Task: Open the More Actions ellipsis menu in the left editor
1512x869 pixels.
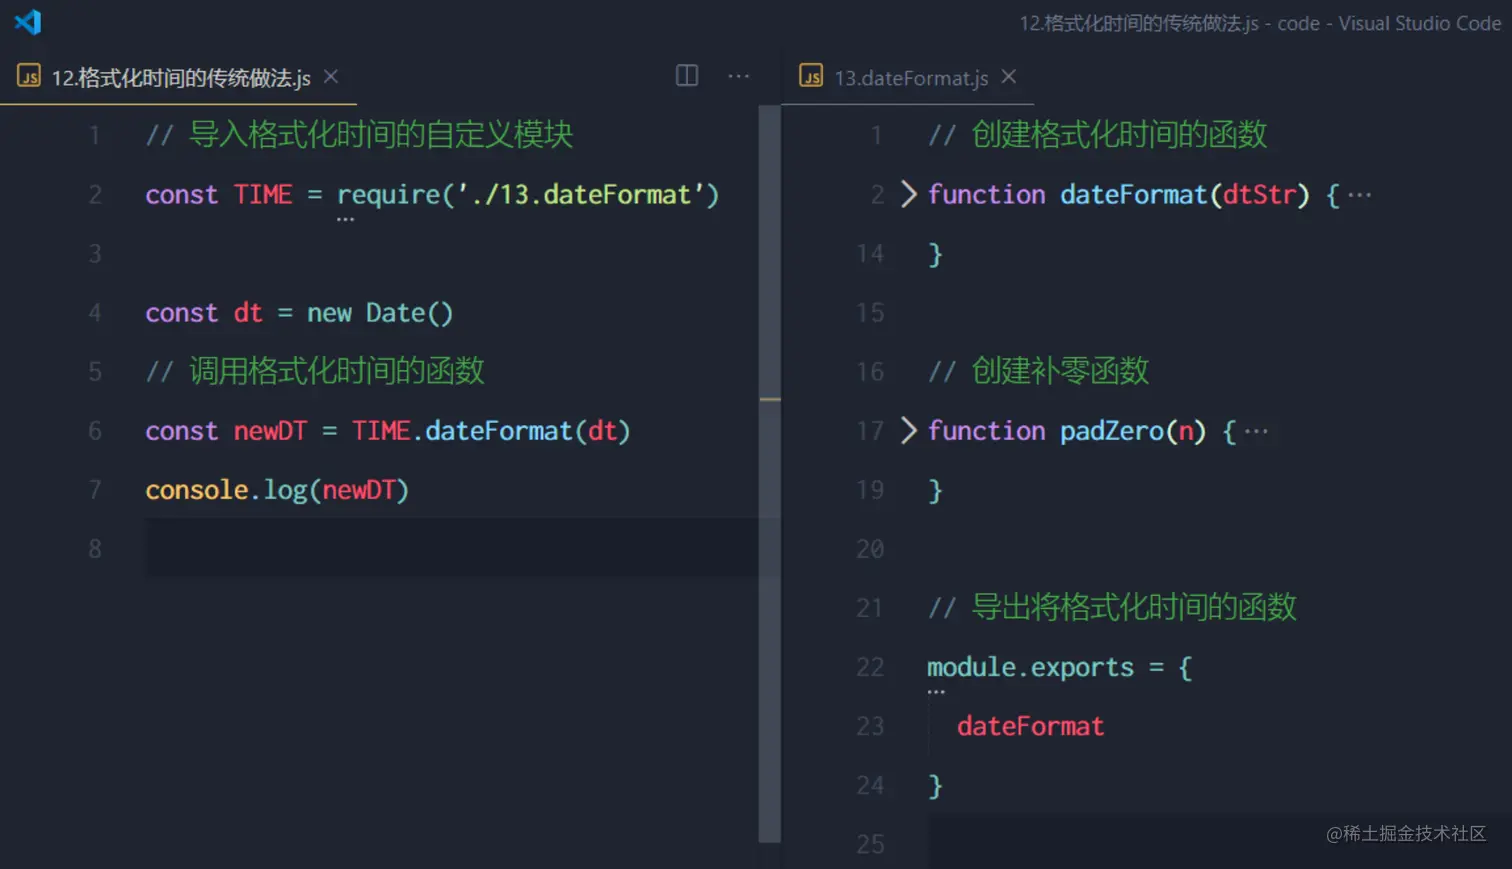Action: coord(739,76)
